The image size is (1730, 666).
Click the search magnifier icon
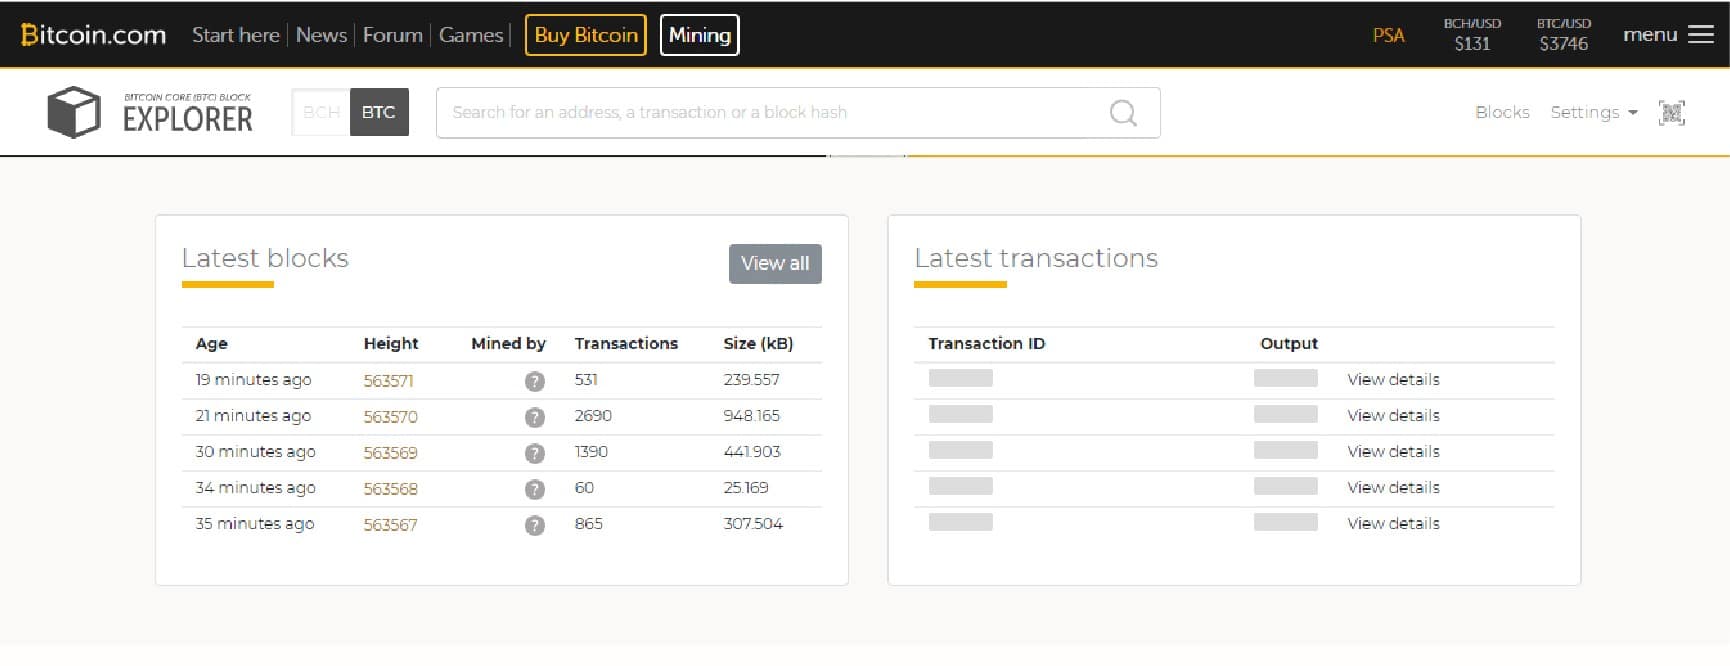1123,113
